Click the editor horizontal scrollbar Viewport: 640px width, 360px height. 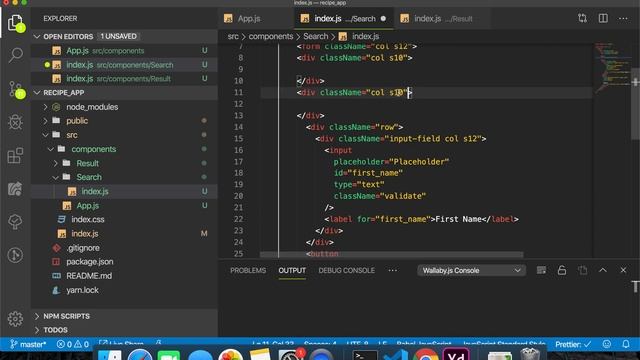[x=391, y=254]
